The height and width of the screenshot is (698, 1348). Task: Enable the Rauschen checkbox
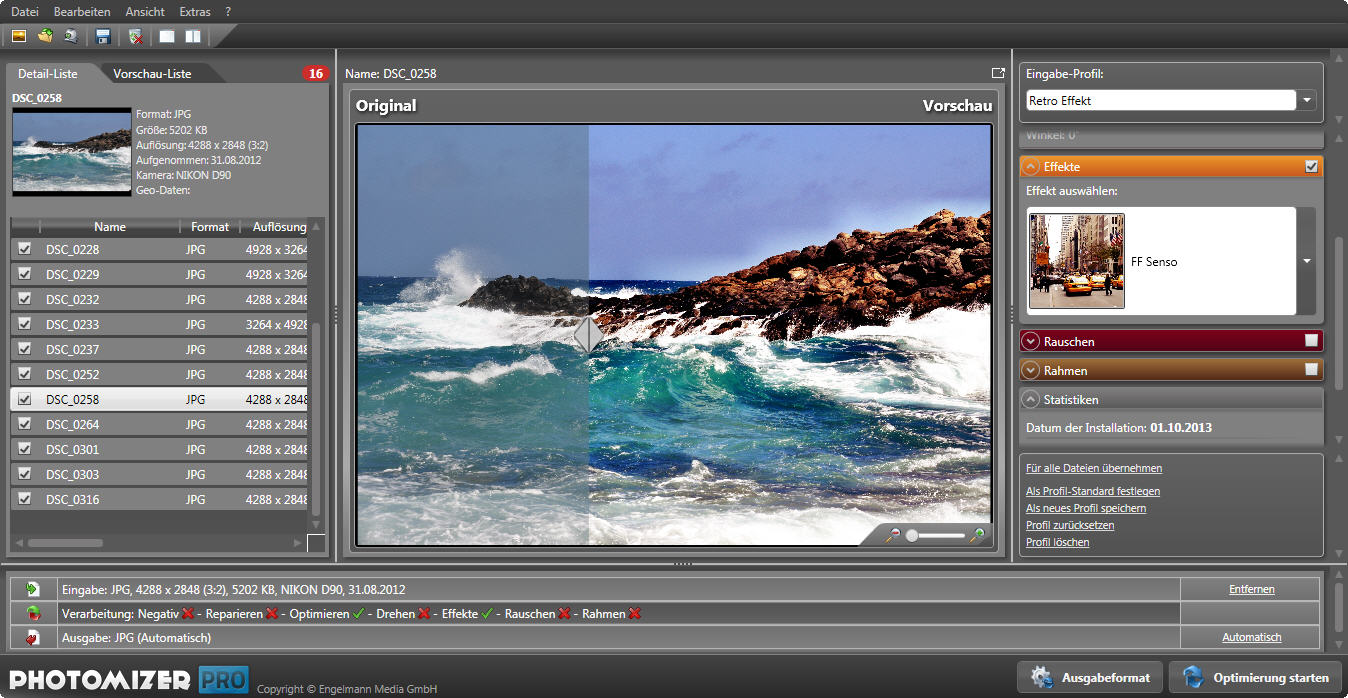pos(1311,341)
